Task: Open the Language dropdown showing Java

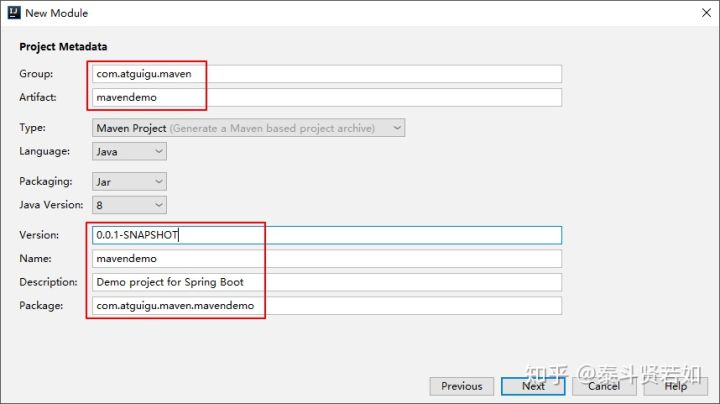Action: (129, 152)
